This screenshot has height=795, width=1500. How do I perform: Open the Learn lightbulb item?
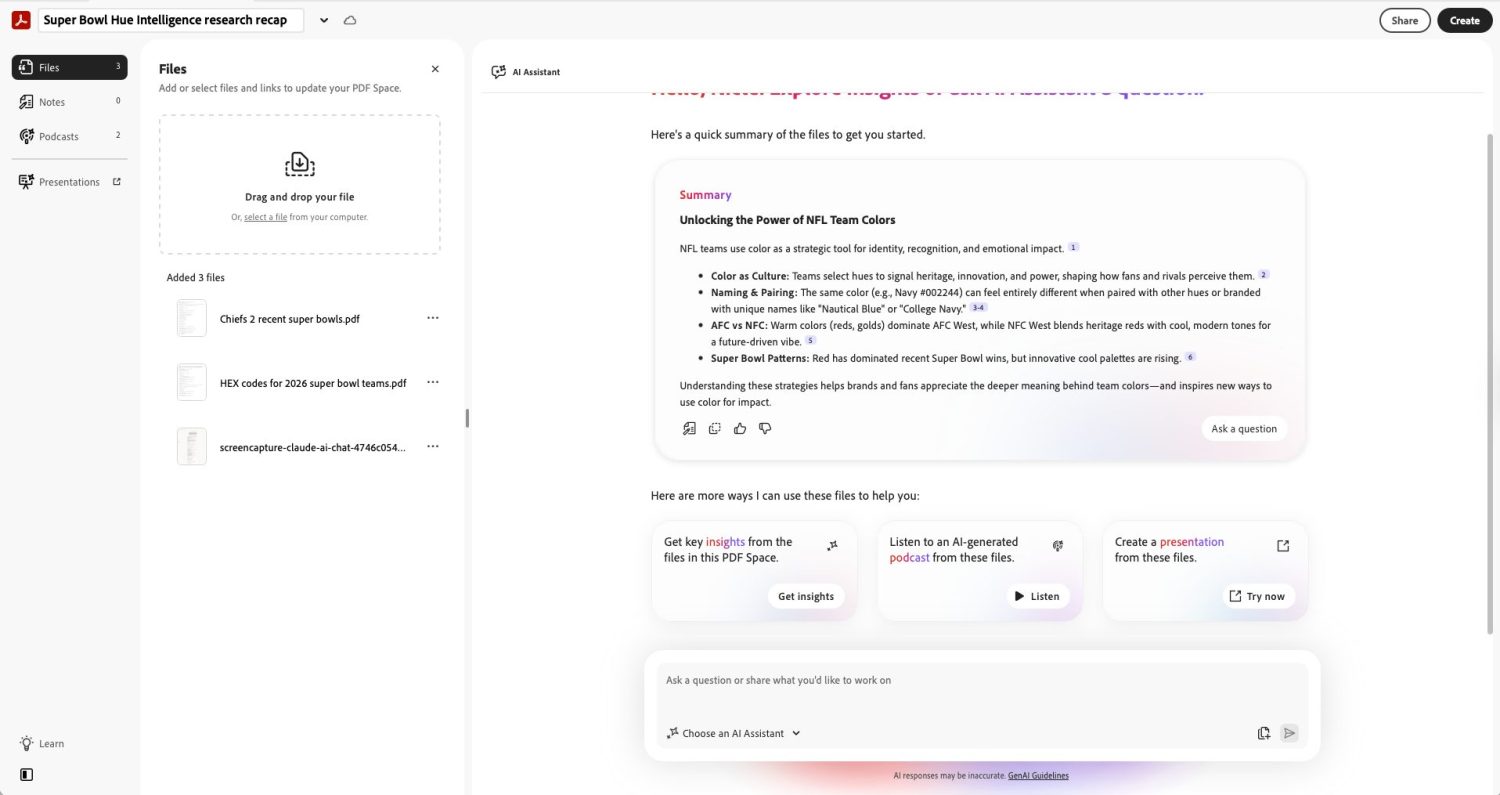(x=42, y=743)
